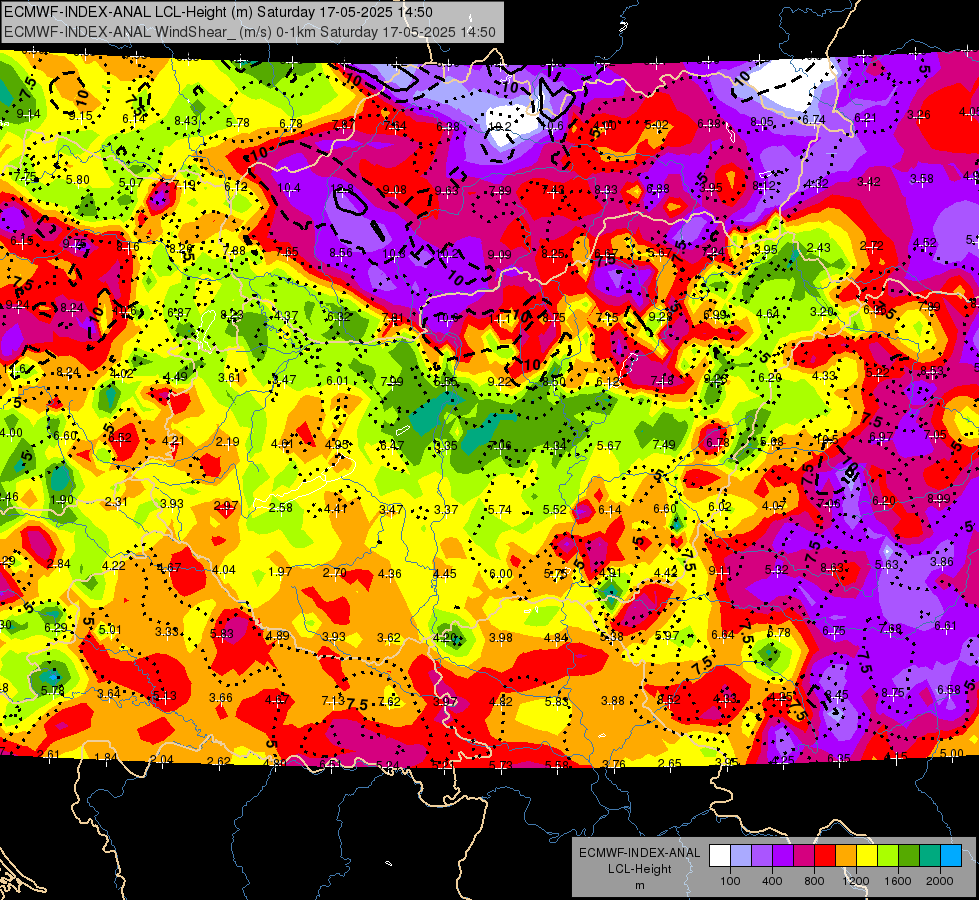Click the orange legend color swatch
The image size is (979, 900).
tap(846, 855)
